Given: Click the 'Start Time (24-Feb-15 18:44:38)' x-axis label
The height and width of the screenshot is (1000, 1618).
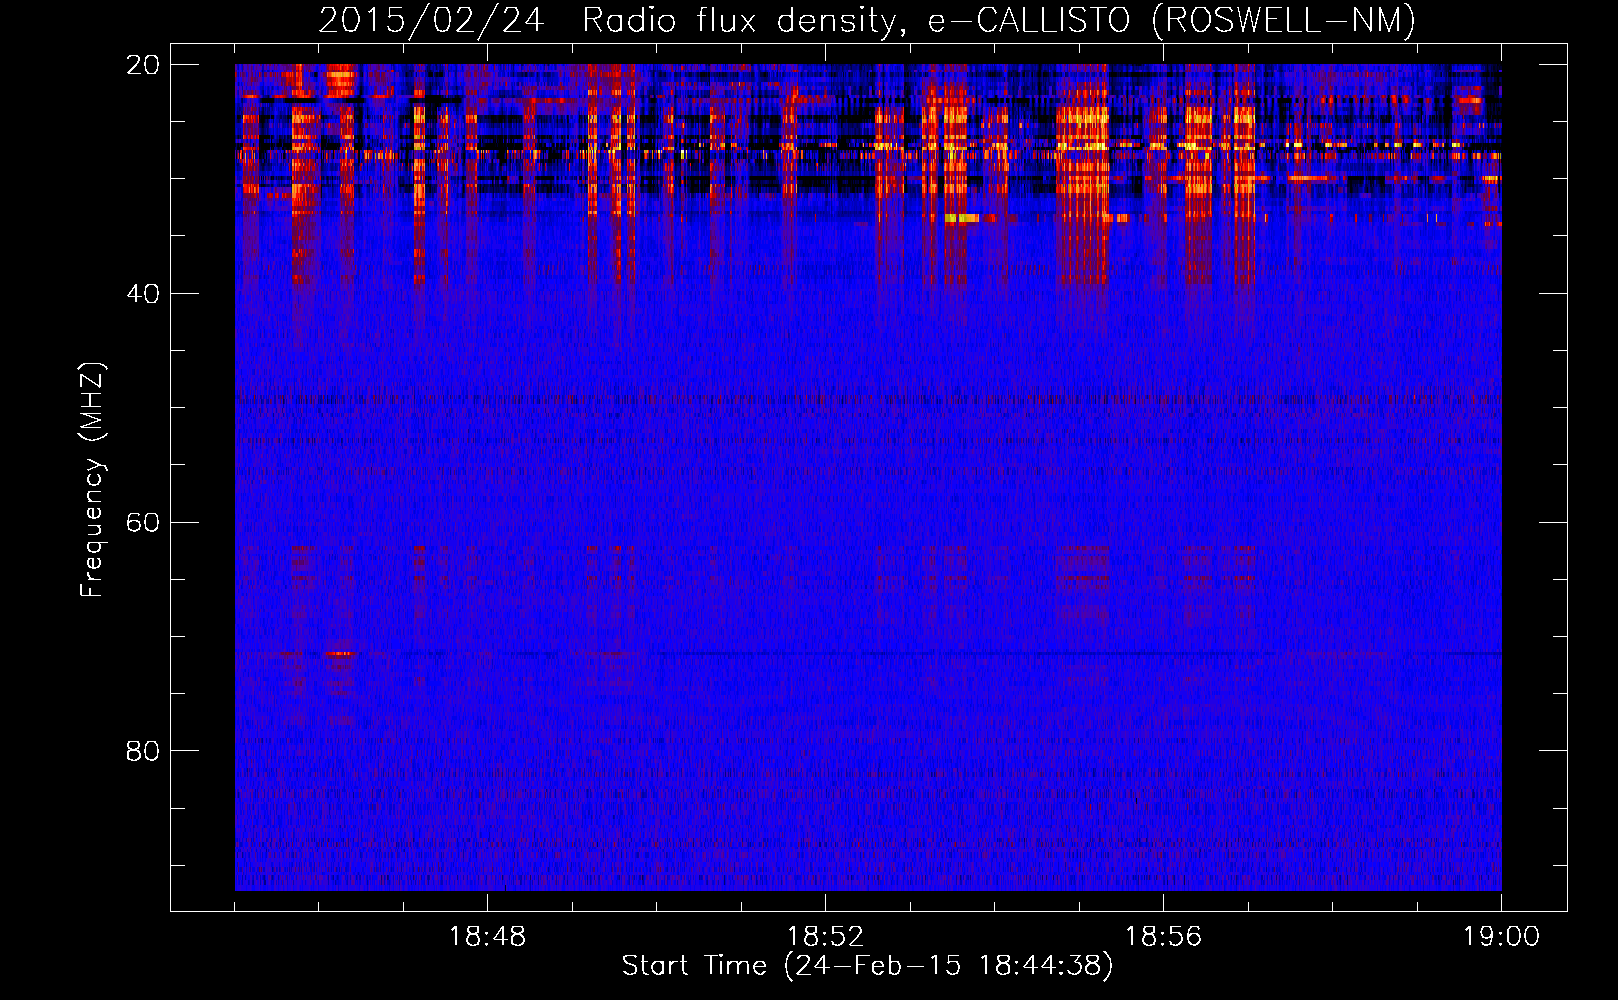Looking at the screenshot, I should [867, 966].
